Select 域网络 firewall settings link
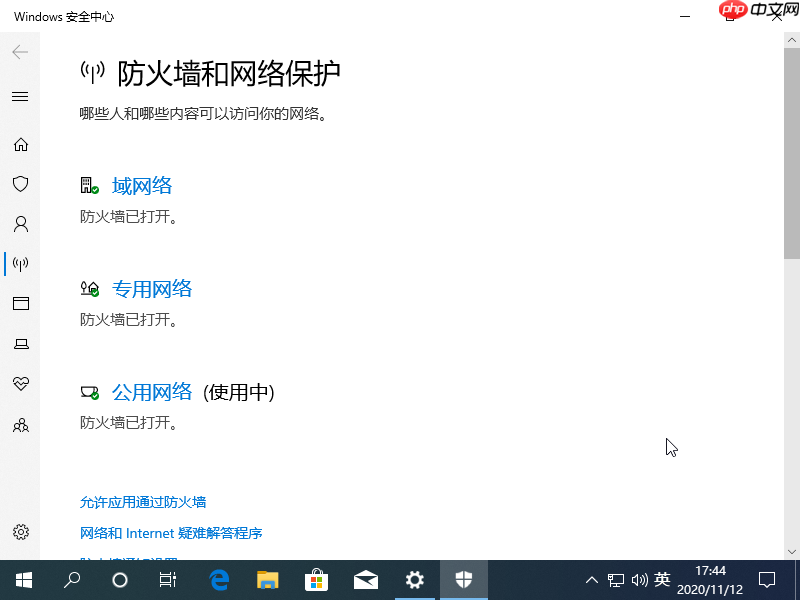The height and width of the screenshot is (600, 800). (x=142, y=185)
